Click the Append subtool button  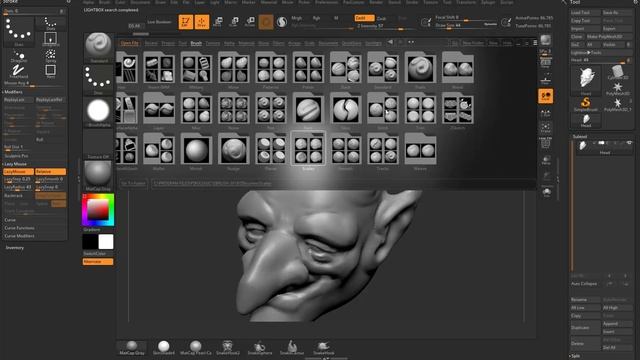[x=617, y=324]
